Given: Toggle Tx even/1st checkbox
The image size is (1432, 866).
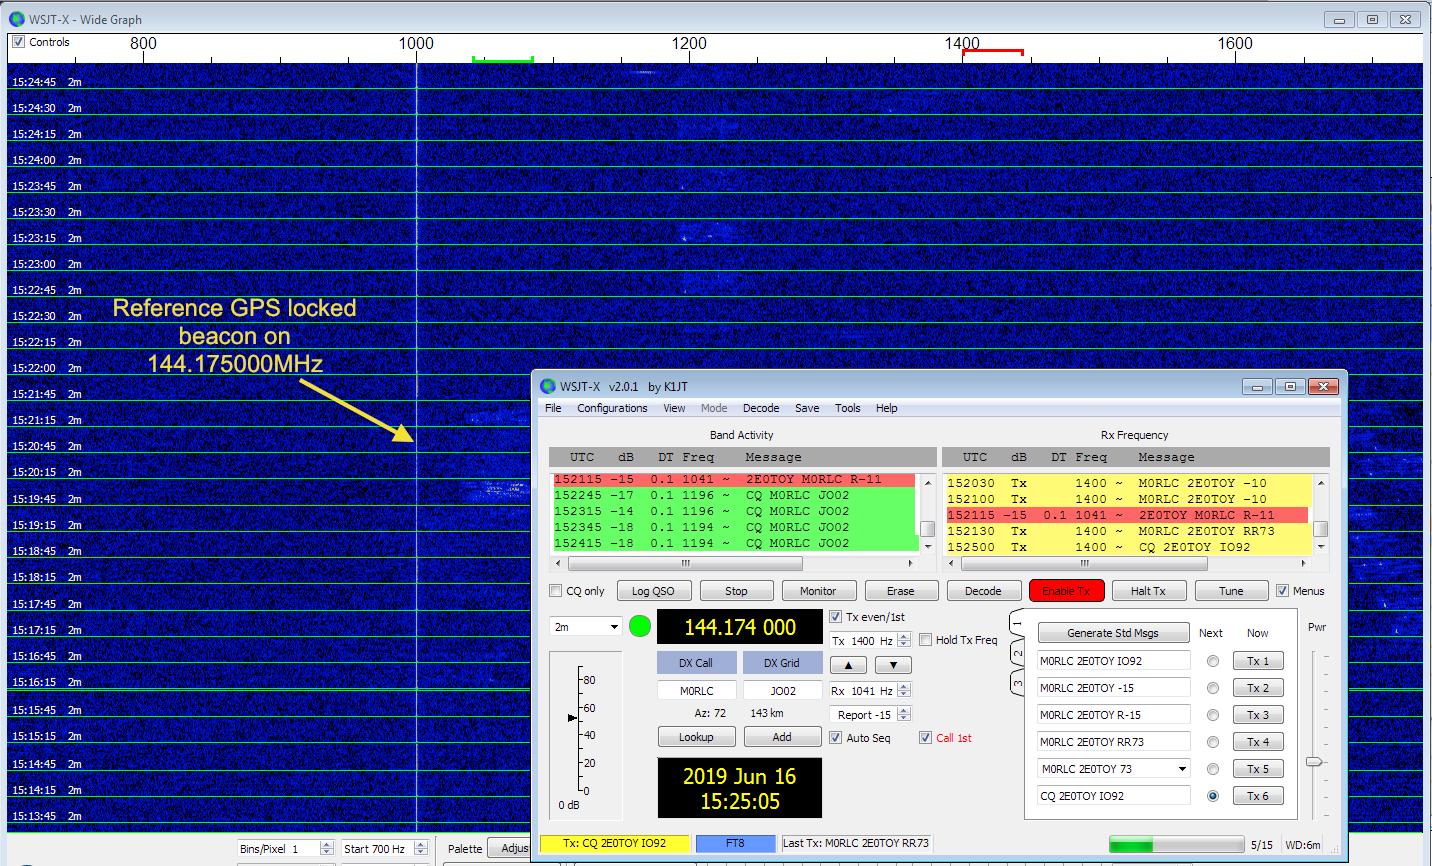Looking at the screenshot, I should [836, 617].
